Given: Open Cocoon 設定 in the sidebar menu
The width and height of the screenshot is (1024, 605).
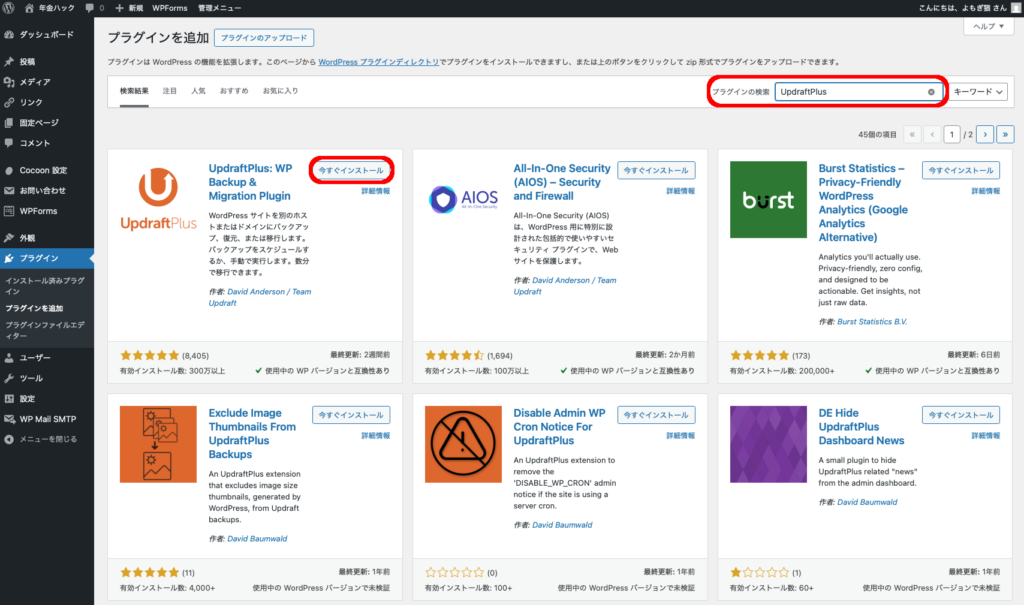Looking at the screenshot, I should click(43, 170).
